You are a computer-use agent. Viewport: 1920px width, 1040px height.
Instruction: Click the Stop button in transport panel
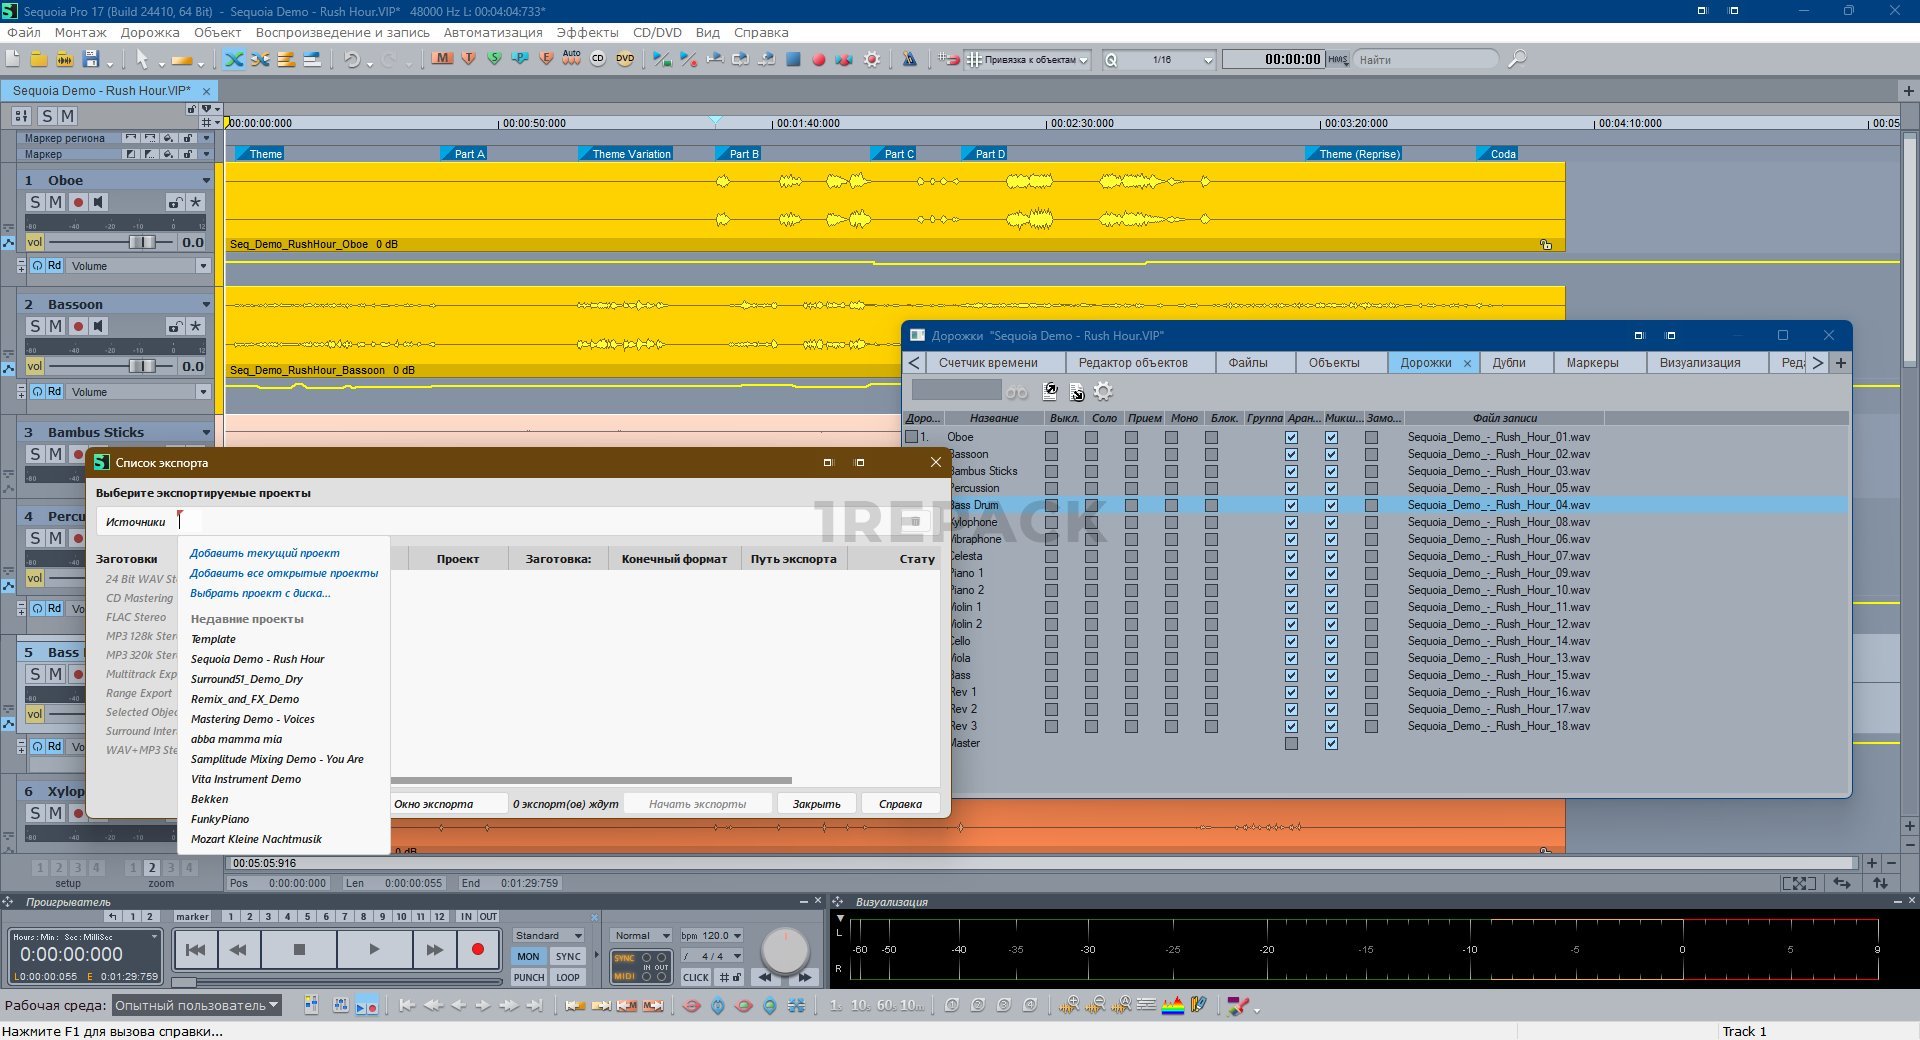pos(299,950)
